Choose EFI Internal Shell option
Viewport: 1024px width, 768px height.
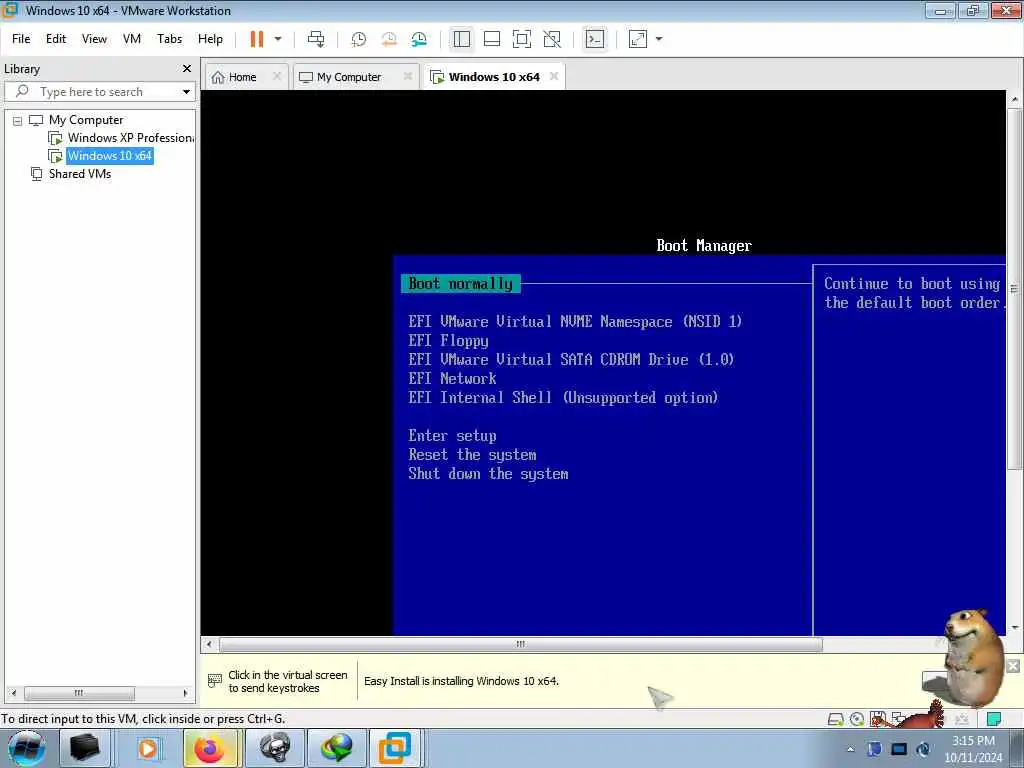click(563, 397)
